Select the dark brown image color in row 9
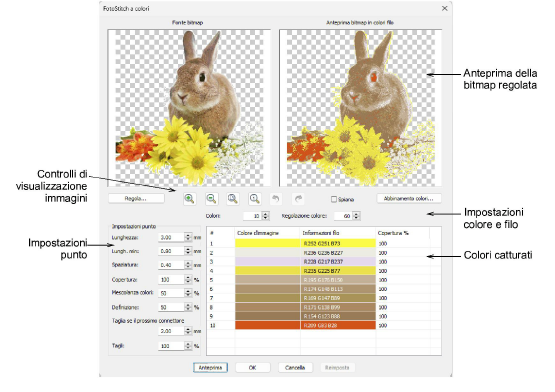The image size is (555, 392). pos(268,316)
